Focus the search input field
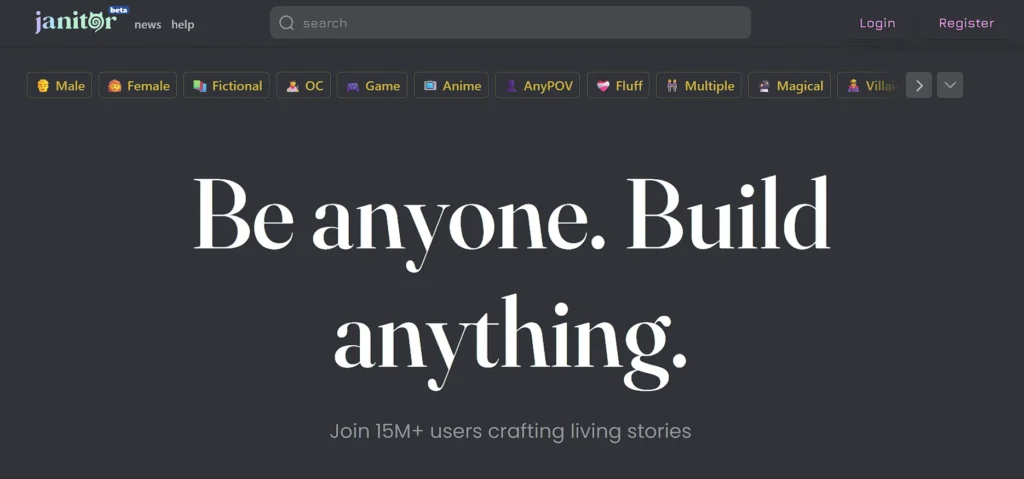 (510, 23)
